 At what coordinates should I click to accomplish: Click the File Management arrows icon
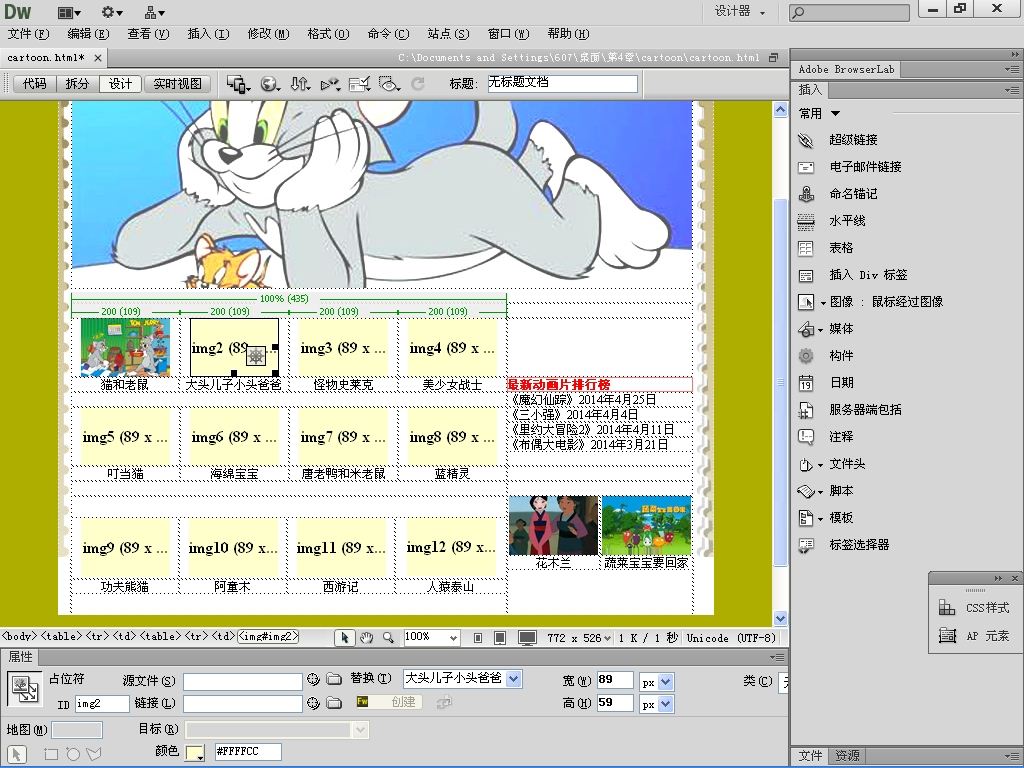tap(300, 84)
